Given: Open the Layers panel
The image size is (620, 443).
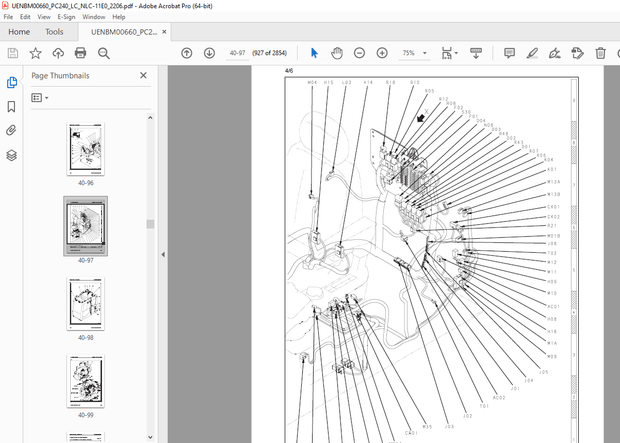Looking at the screenshot, I should pos(11,155).
